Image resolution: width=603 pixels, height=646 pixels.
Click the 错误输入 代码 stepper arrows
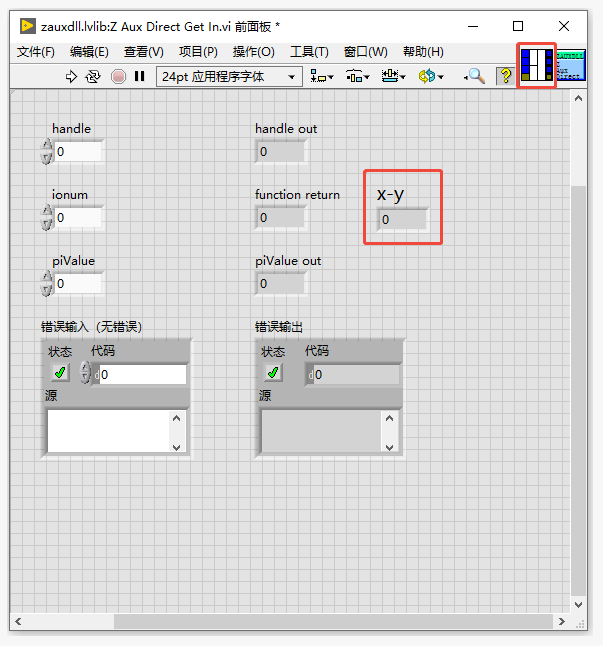pos(85,373)
